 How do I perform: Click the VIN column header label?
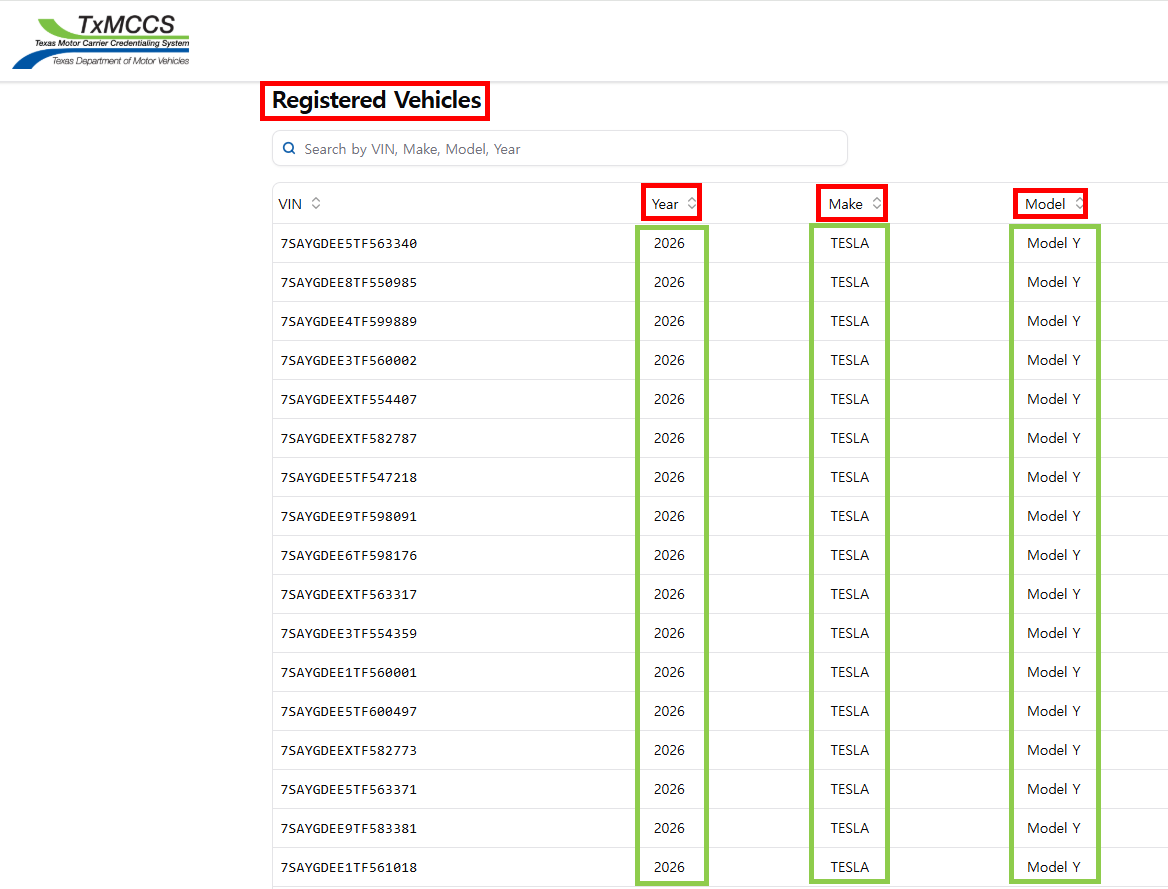tap(290, 204)
